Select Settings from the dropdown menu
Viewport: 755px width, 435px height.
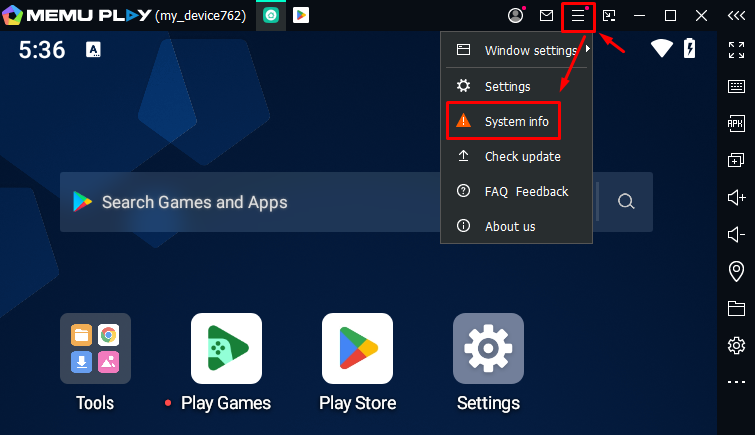click(x=516, y=87)
